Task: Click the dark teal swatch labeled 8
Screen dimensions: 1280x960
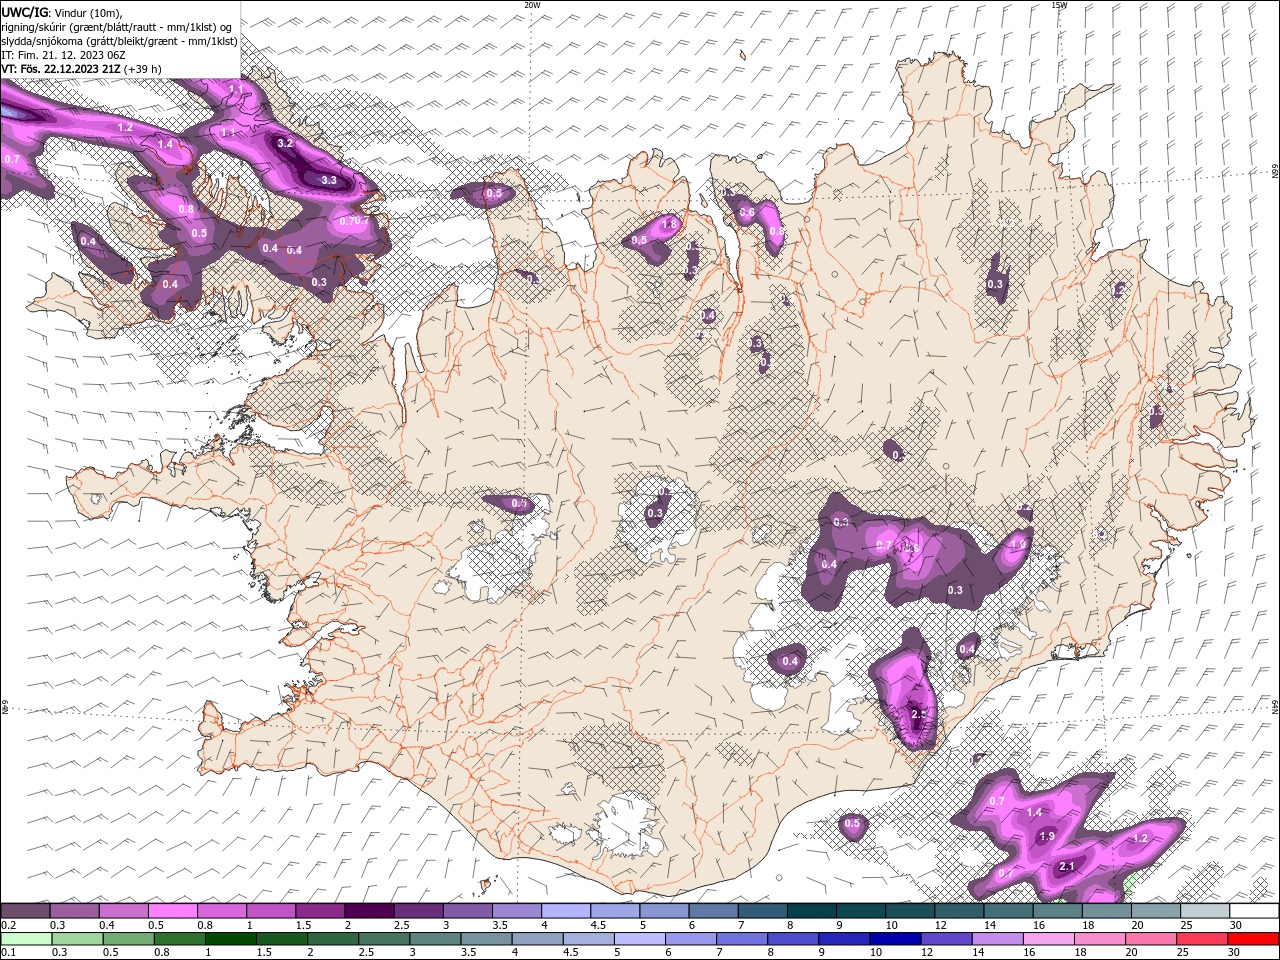Action: 812,911
